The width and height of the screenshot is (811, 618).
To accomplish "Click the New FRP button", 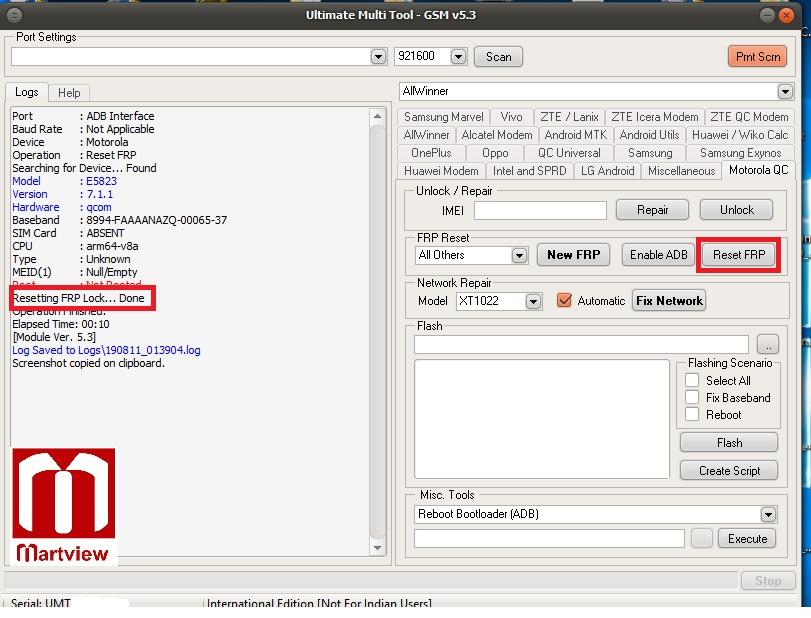I will (x=574, y=255).
